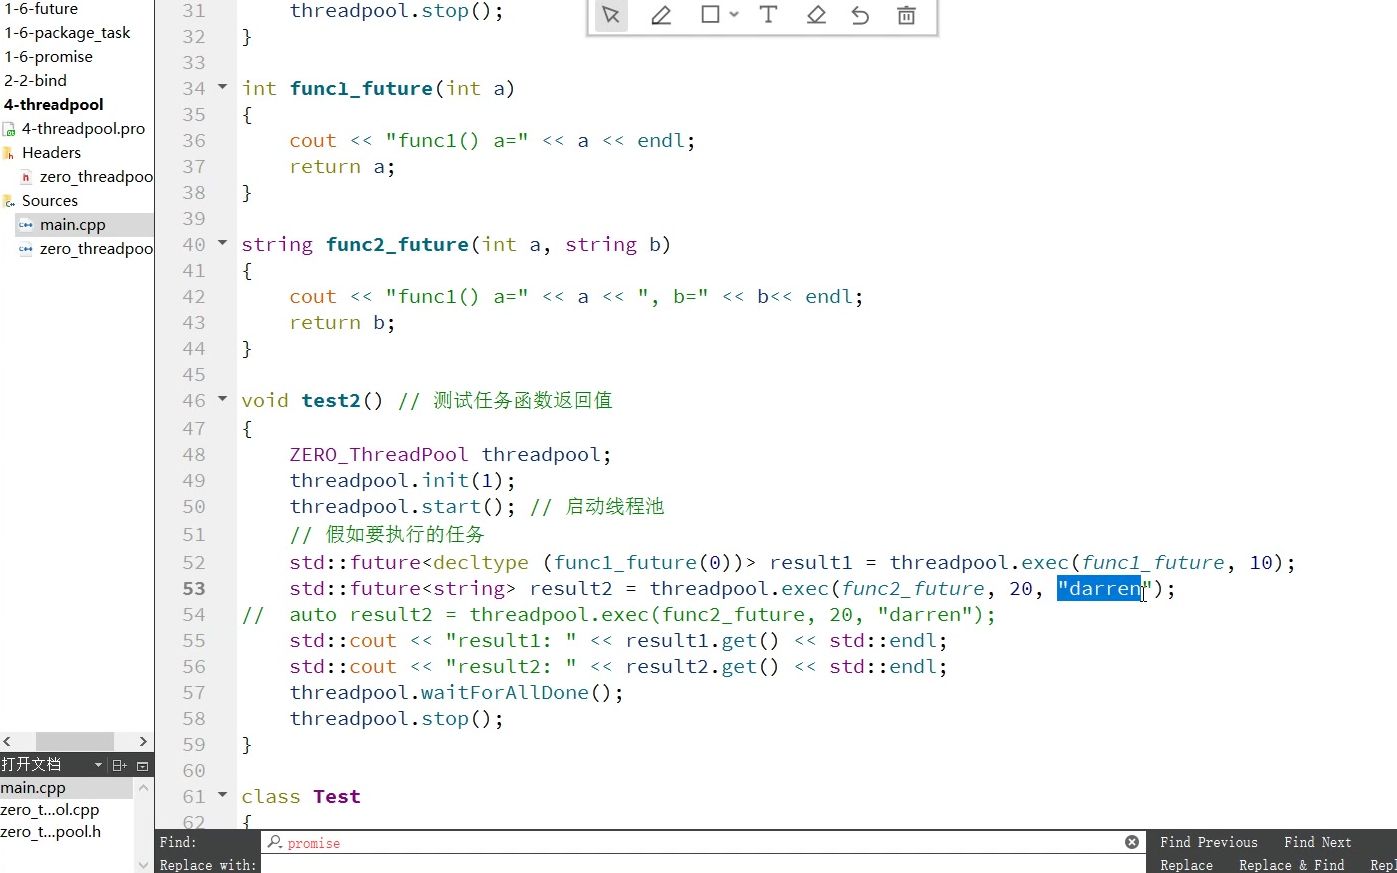The image size is (1397, 873).
Task: Select the cursor tool in the annotation toolbar
Action: (x=611, y=15)
